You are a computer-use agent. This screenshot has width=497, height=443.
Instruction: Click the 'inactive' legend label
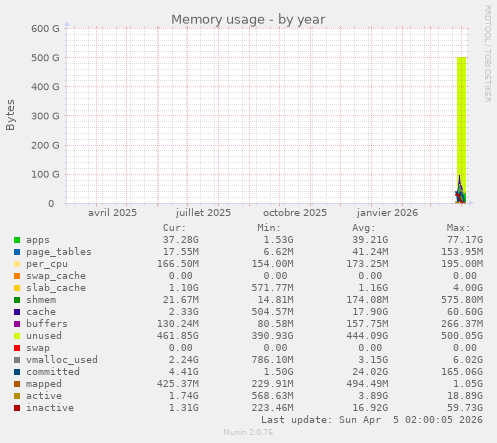[x=50, y=408]
